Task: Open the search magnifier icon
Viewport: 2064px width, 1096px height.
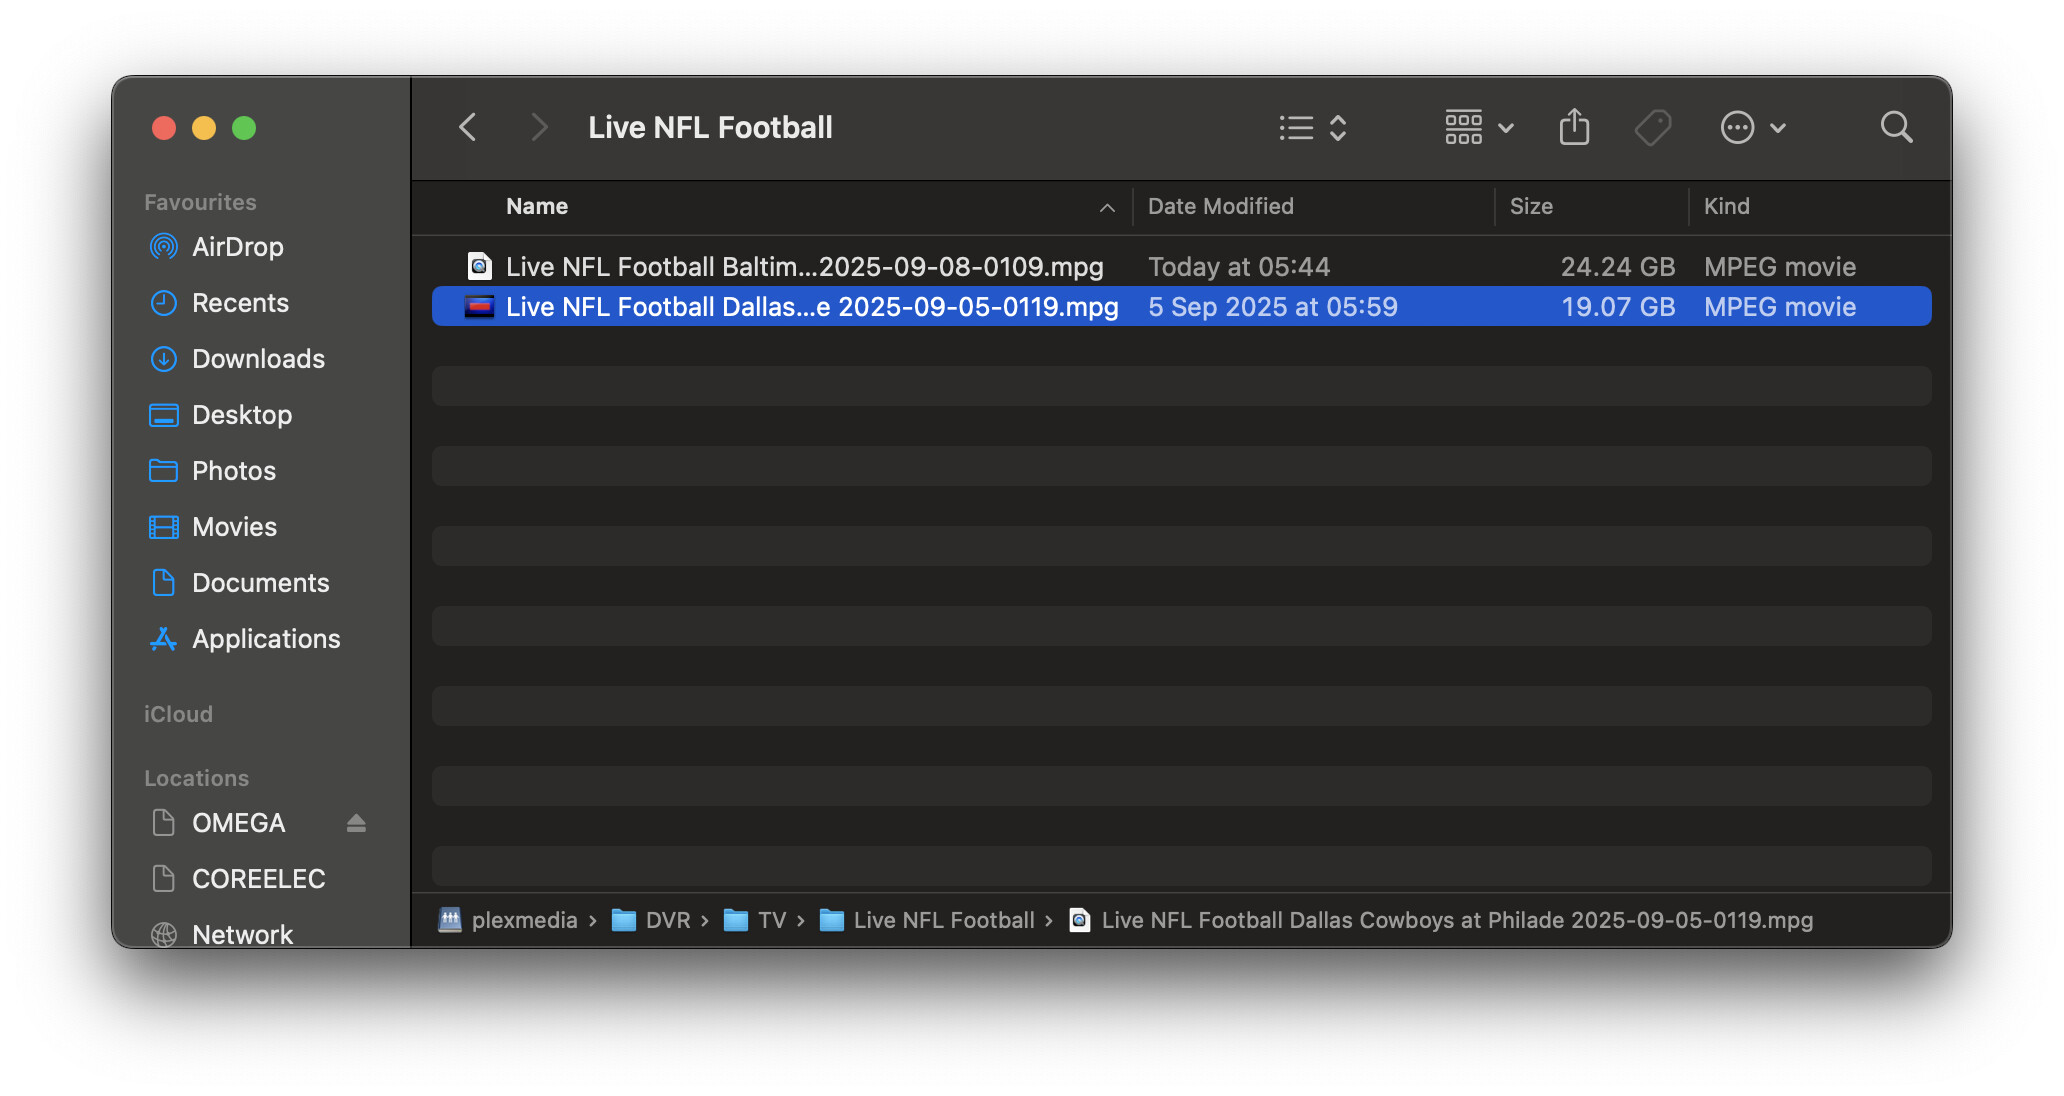Action: (1896, 127)
